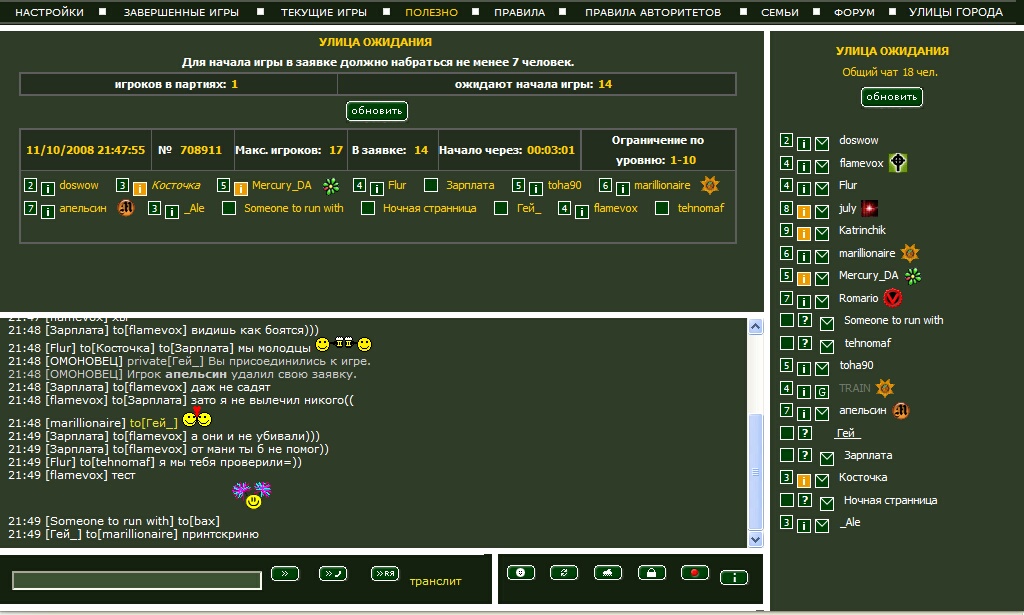Open the ФОРУМ menu item
Image resolution: width=1024 pixels, height=615 pixels.
[x=854, y=12]
